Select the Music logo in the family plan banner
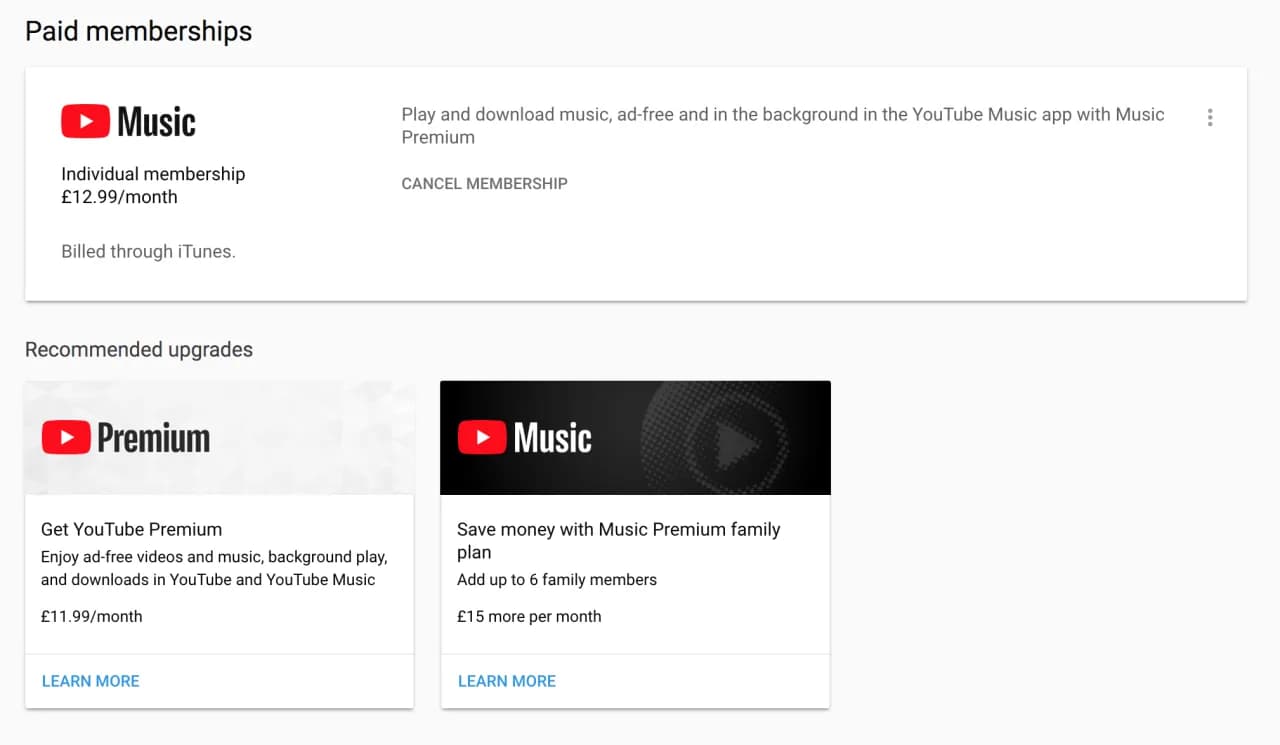The height and width of the screenshot is (745, 1280). click(525, 436)
